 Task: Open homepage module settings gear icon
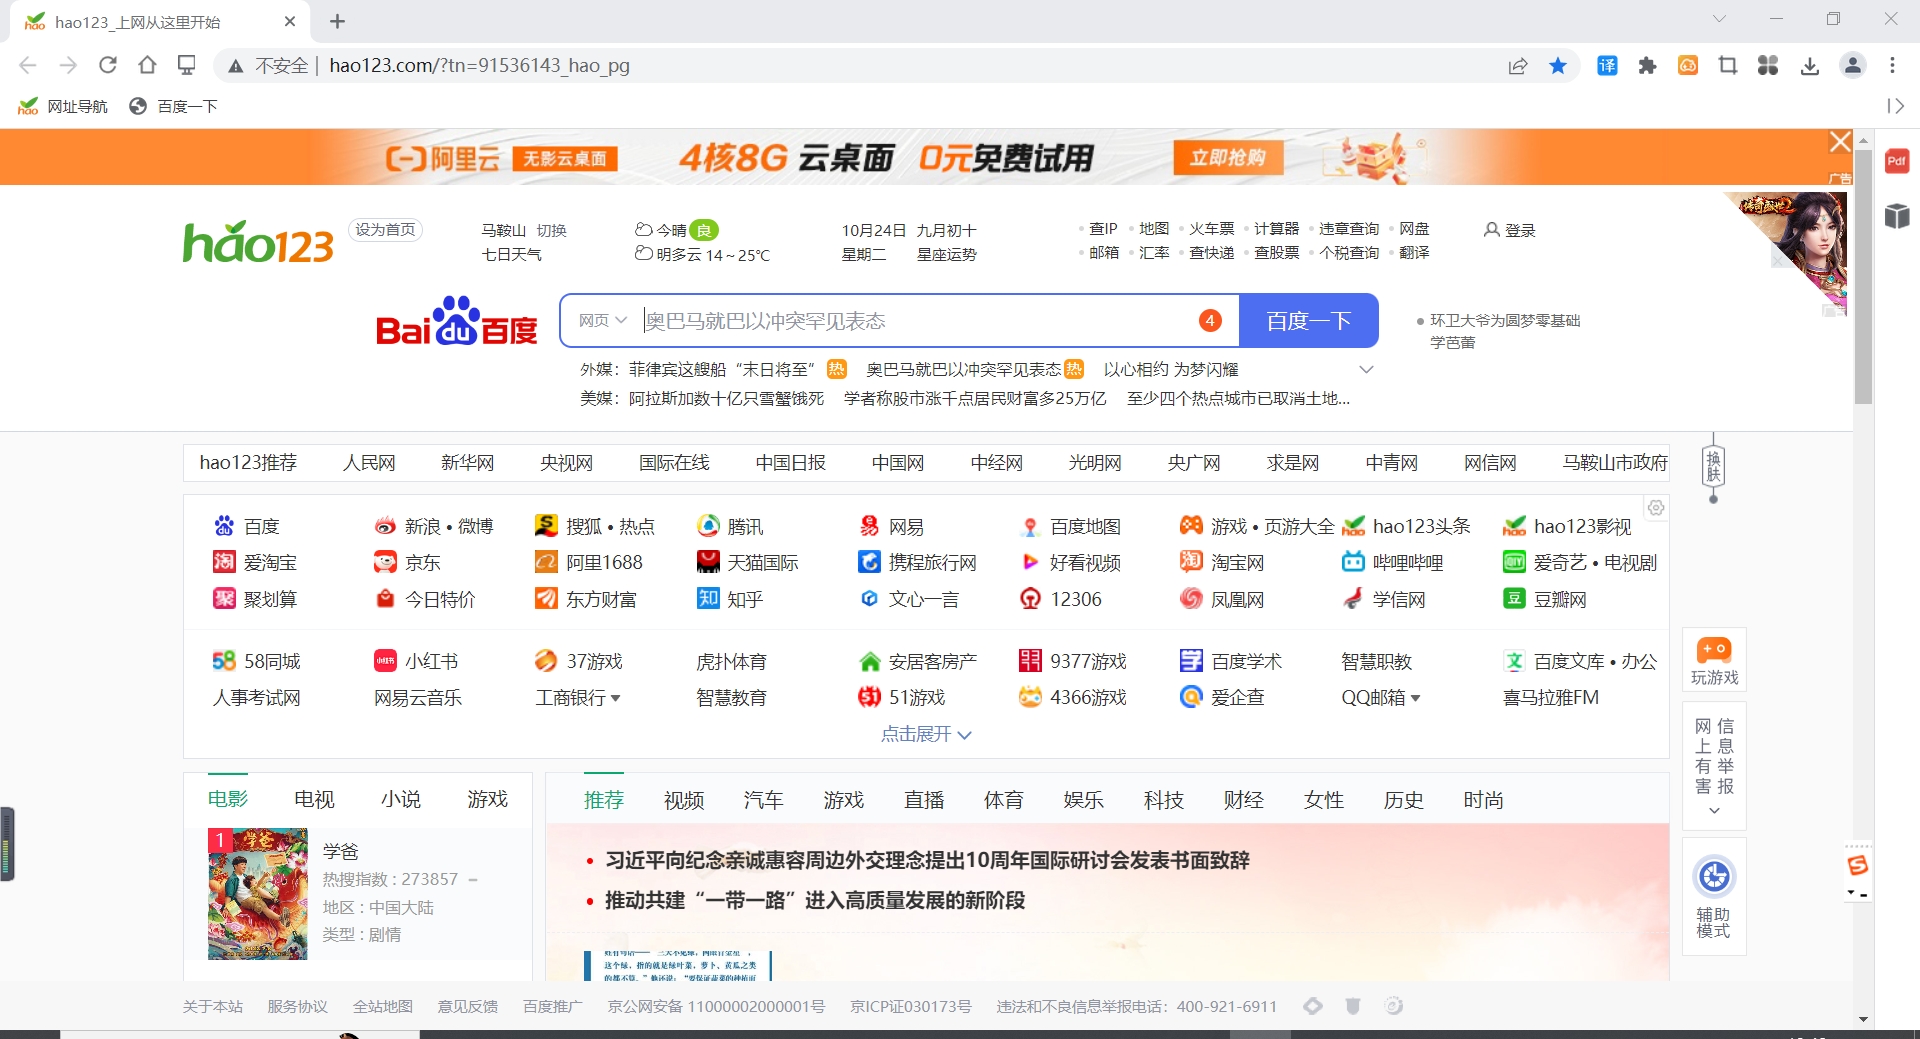click(x=1656, y=508)
